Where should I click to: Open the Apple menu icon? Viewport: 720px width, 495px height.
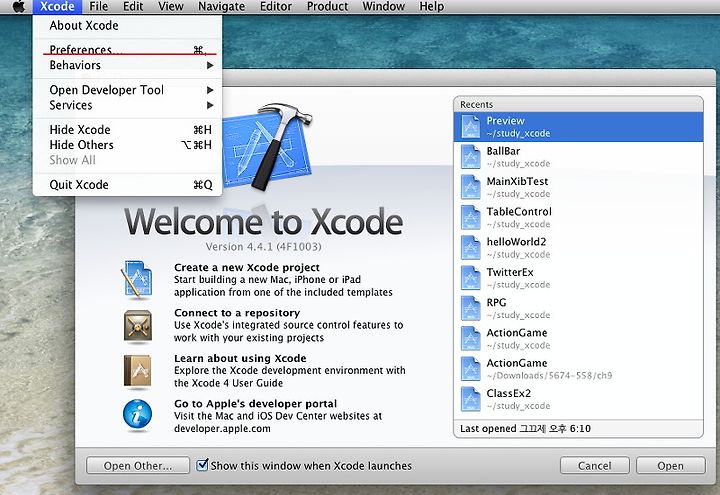pyautogui.click(x=18, y=6)
